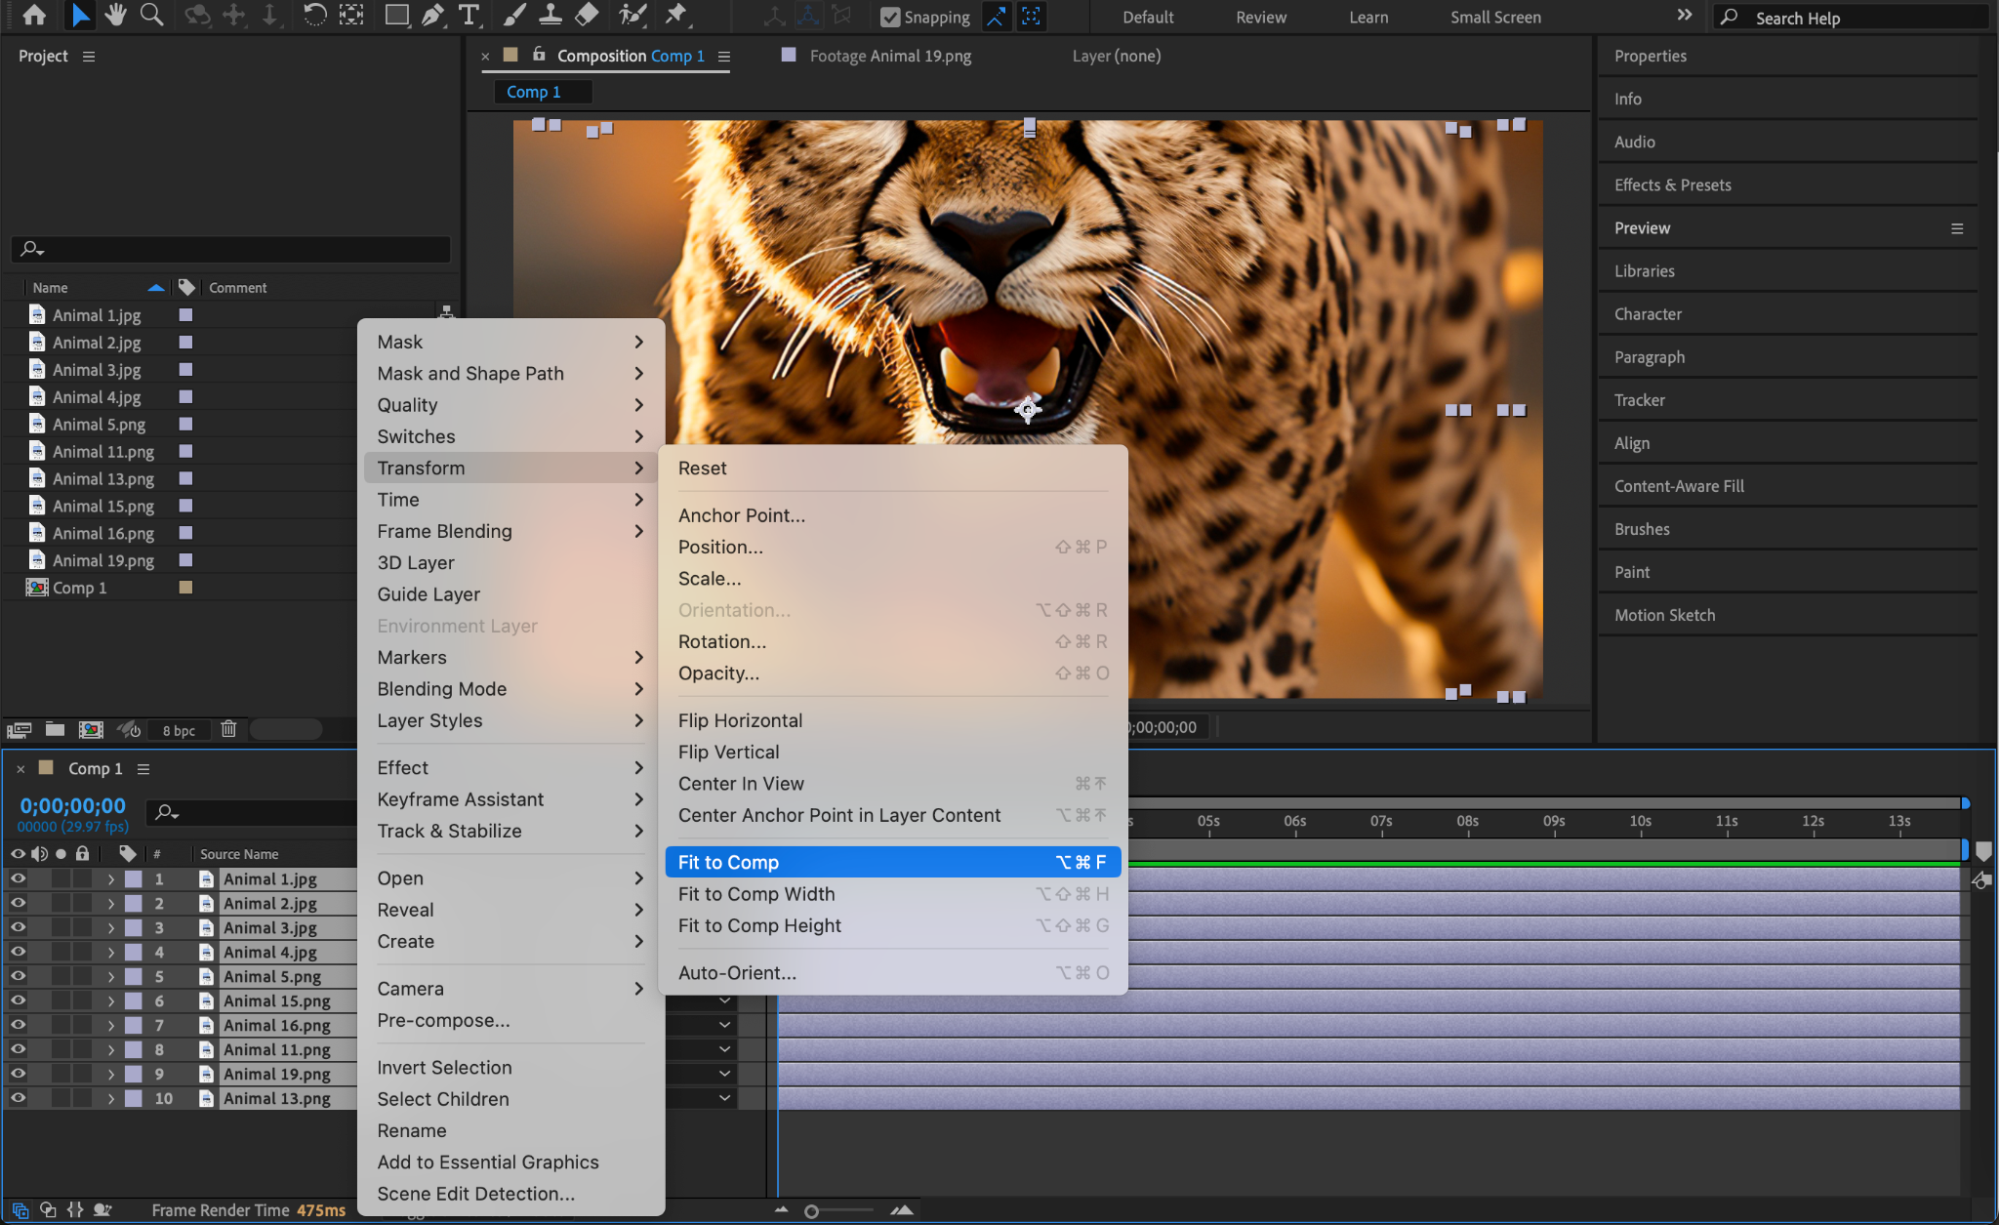Hide the Animal 13.png layer visibility
Viewport: 1999px width, 1225px height.
18,1098
